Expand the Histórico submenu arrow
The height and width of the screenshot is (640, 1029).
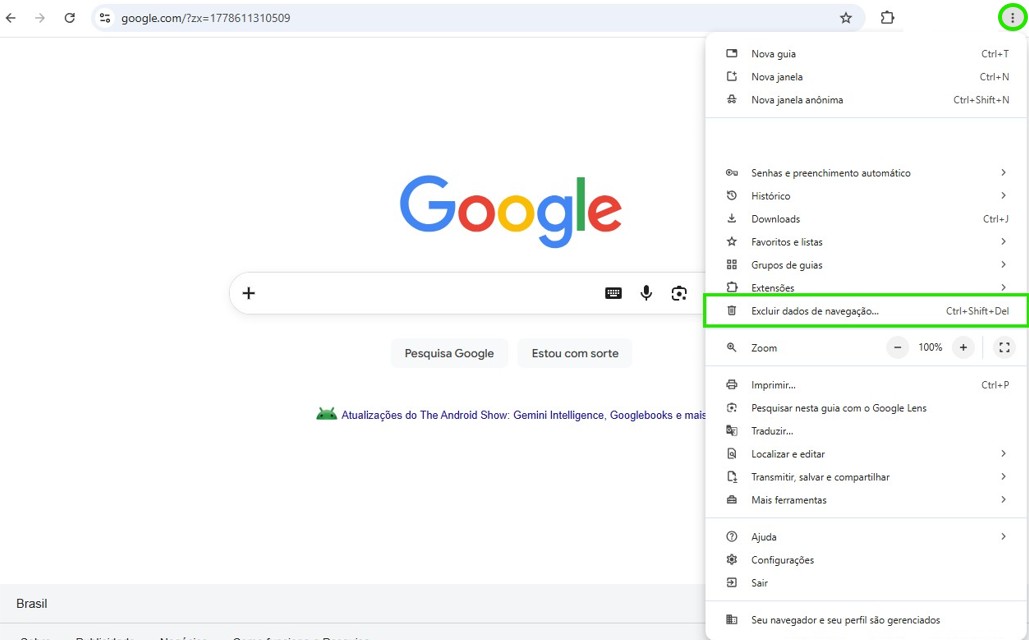pos(1003,196)
